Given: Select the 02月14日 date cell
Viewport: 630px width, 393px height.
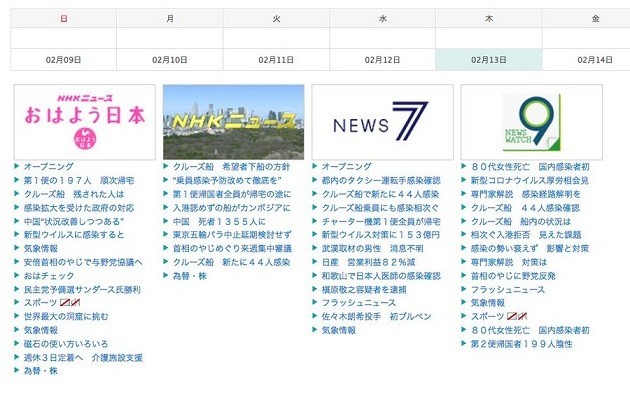Looking at the screenshot, I should click(595, 60).
